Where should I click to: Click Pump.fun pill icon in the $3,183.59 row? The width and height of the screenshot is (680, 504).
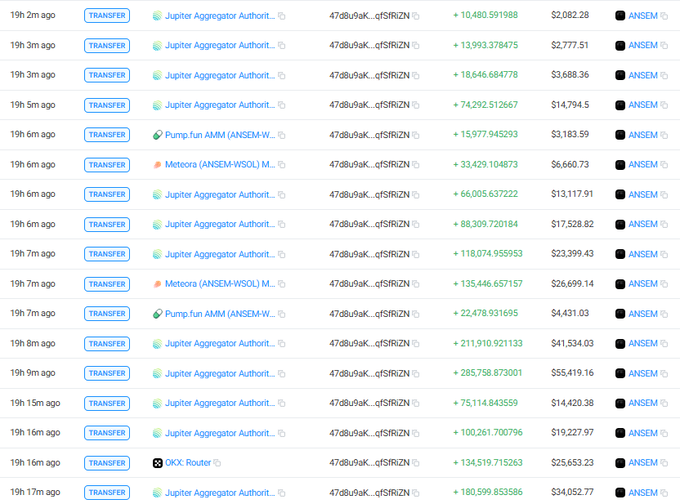point(157,135)
